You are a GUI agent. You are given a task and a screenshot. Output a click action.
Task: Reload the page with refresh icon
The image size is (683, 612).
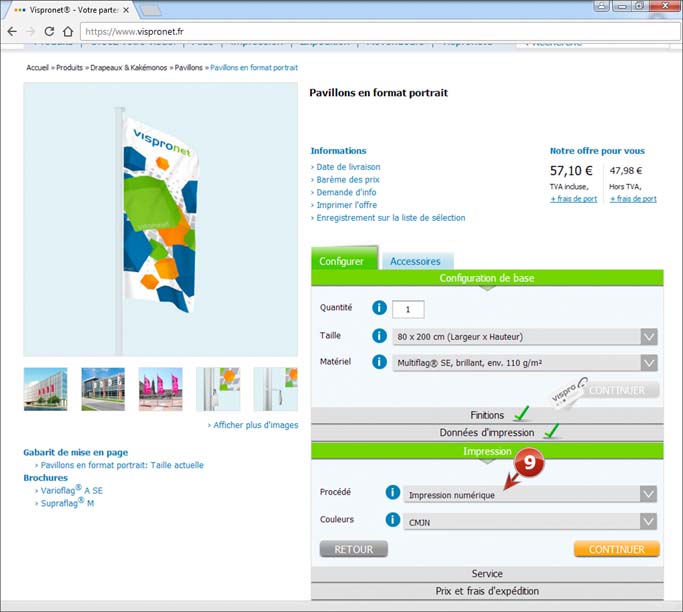tap(49, 31)
